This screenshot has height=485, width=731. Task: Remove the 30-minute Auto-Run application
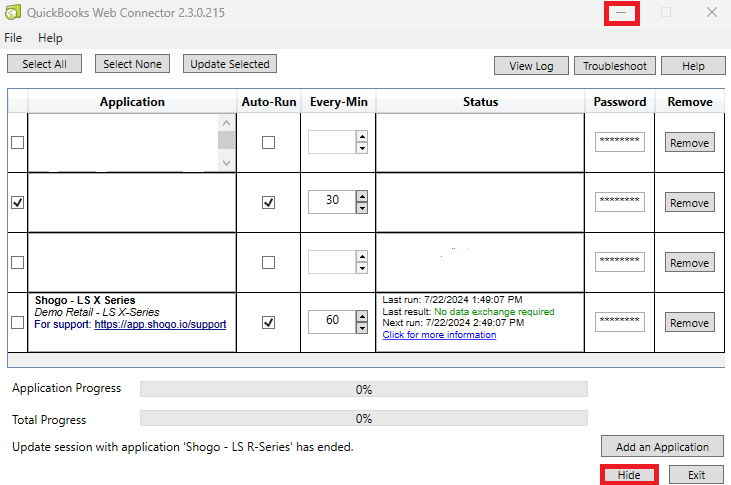(x=690, y=203)
